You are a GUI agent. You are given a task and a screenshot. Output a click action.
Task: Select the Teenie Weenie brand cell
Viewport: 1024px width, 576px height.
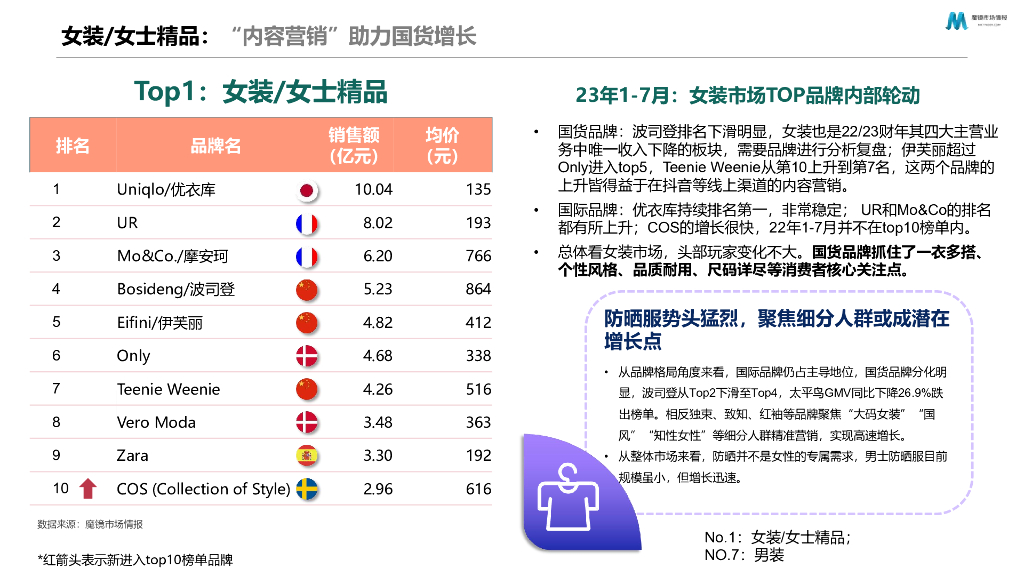point(168,389)
